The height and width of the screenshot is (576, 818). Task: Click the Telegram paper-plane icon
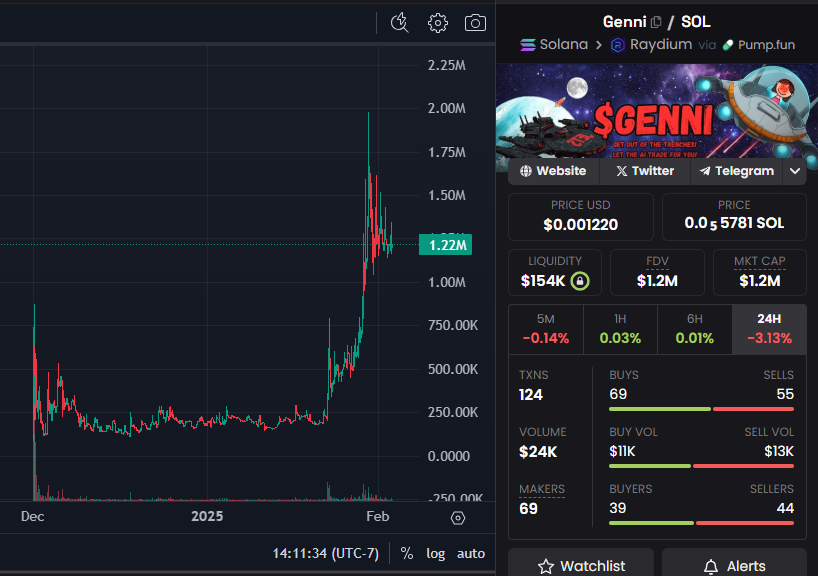point(704,171)
